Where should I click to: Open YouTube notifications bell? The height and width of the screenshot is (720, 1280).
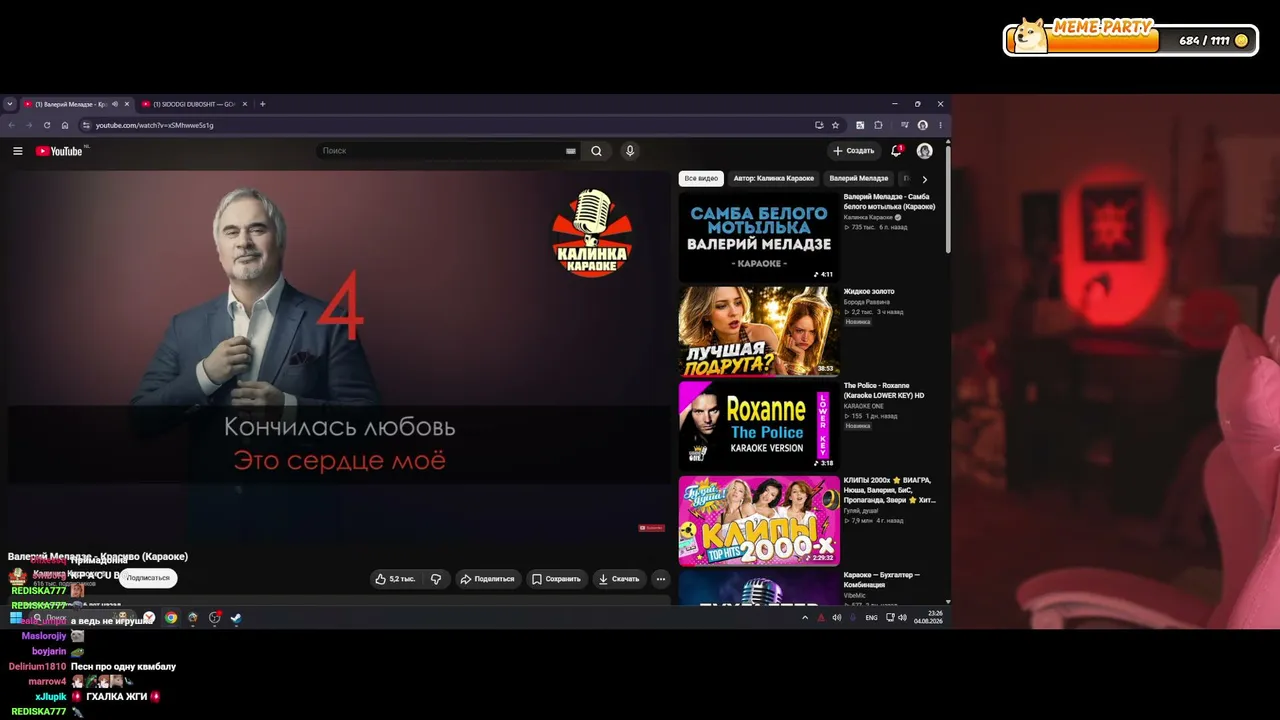click(x=896, y=151)
